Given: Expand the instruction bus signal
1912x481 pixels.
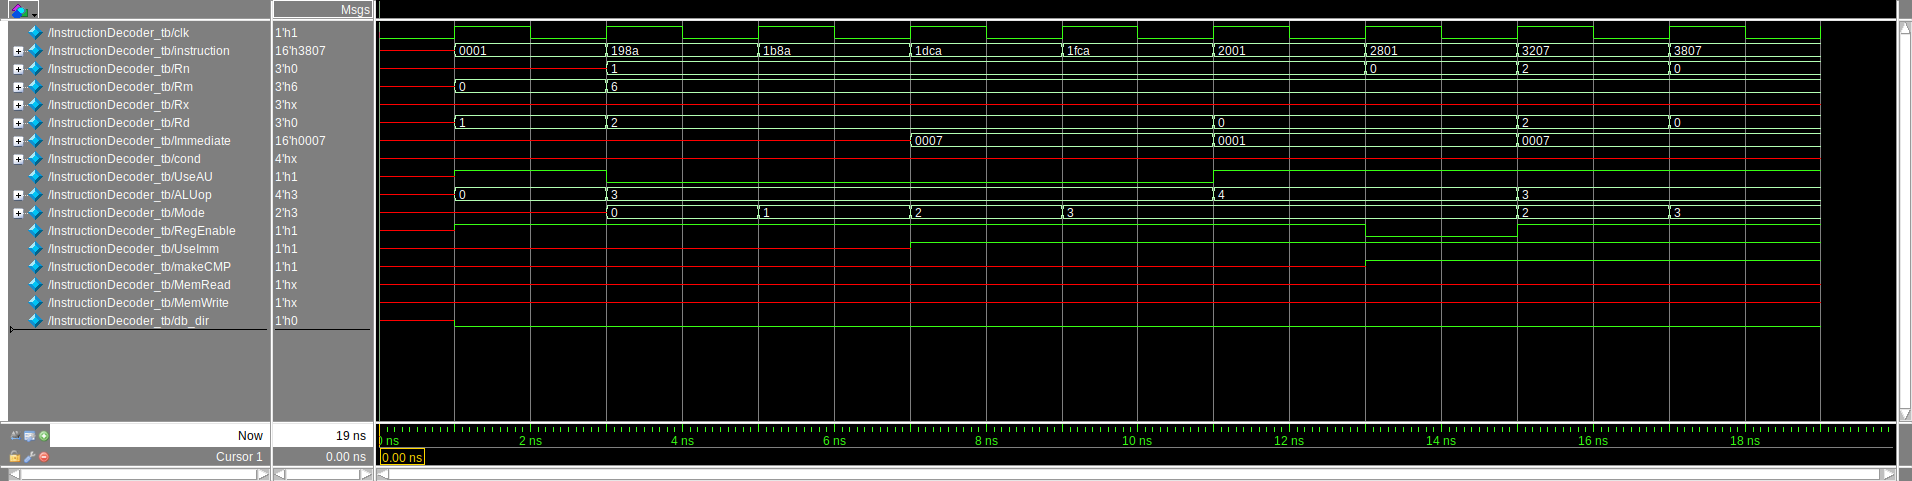Looking at the screenshot, I should pyautogui.click(x=18, y=51).
